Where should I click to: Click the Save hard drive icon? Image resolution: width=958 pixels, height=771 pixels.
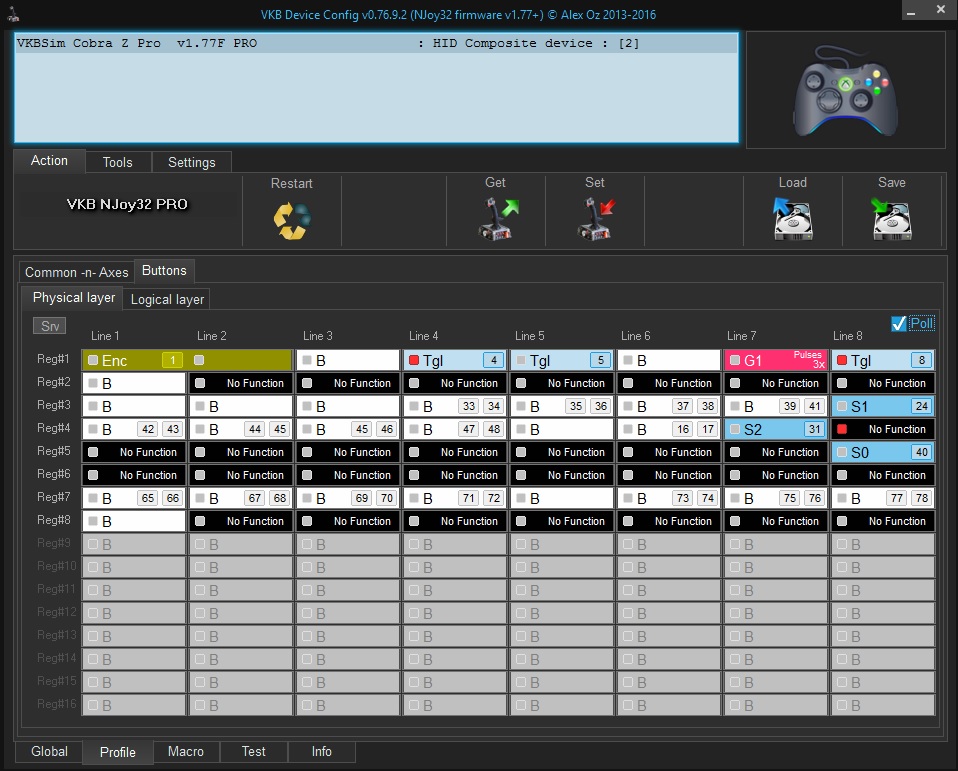pyautogui.click(x=891, y=218)
